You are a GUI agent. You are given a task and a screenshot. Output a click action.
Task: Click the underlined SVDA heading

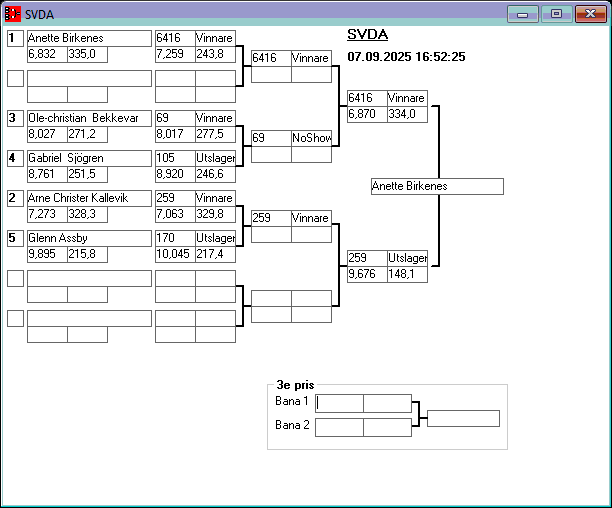pos(367,34)
